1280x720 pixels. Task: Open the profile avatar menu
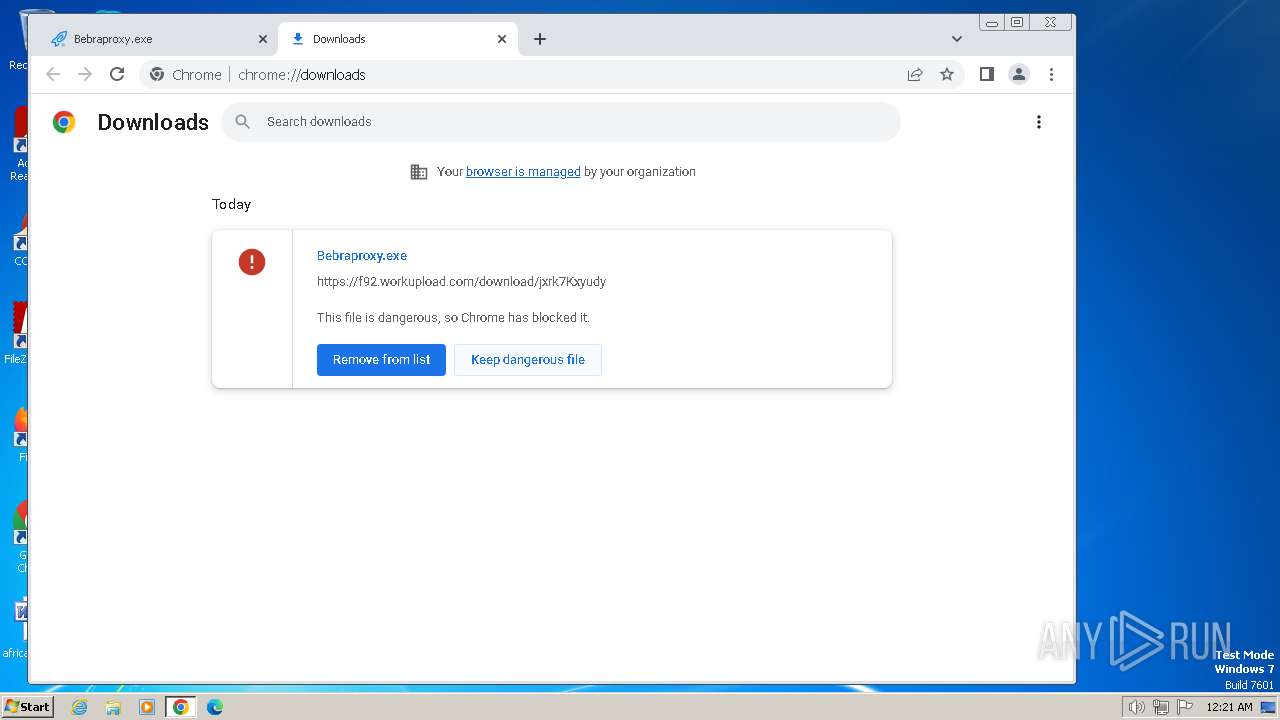coord(1019,74)
